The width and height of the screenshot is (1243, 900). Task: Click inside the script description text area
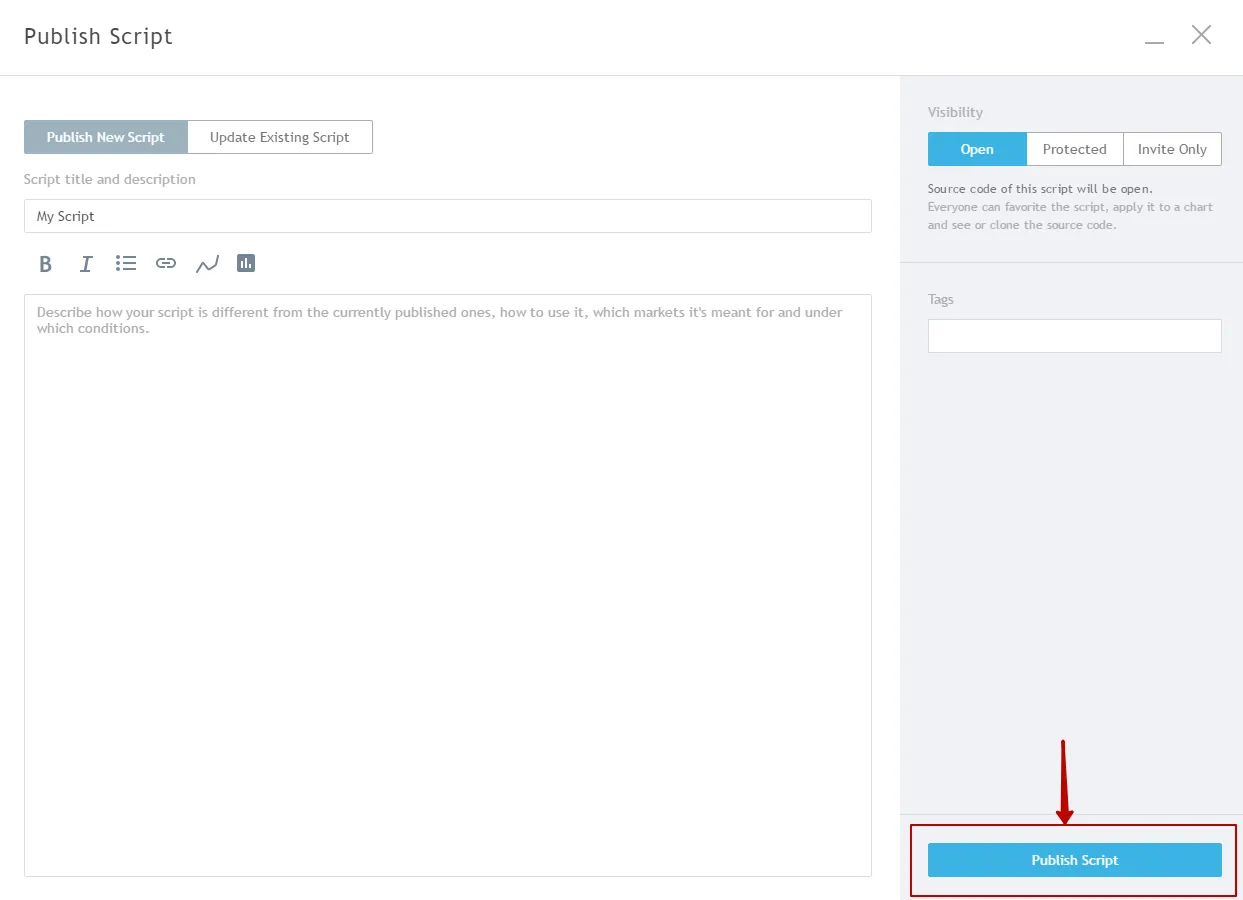pos(447,585)
